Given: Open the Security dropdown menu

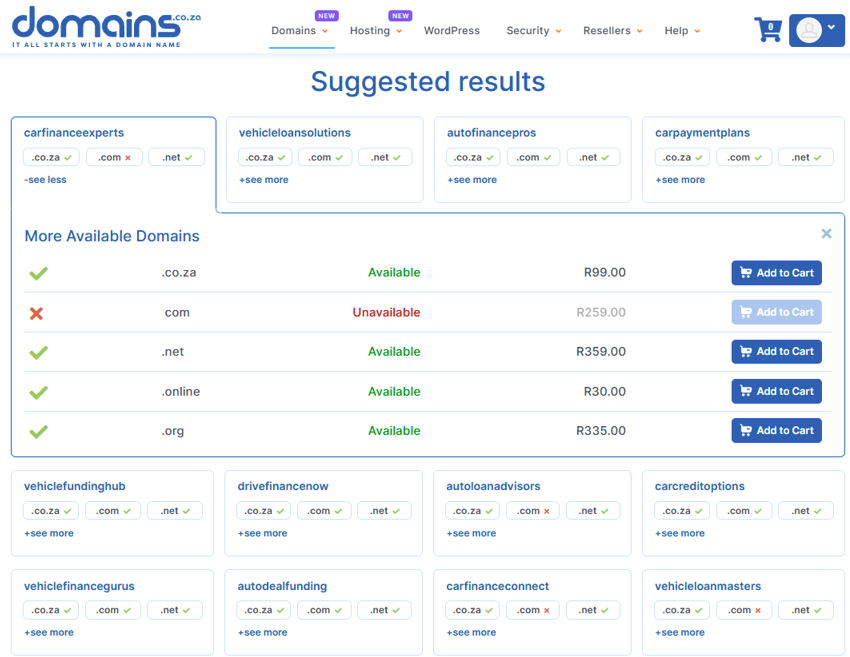Looking at the screenshot, I should pos(533,31).
